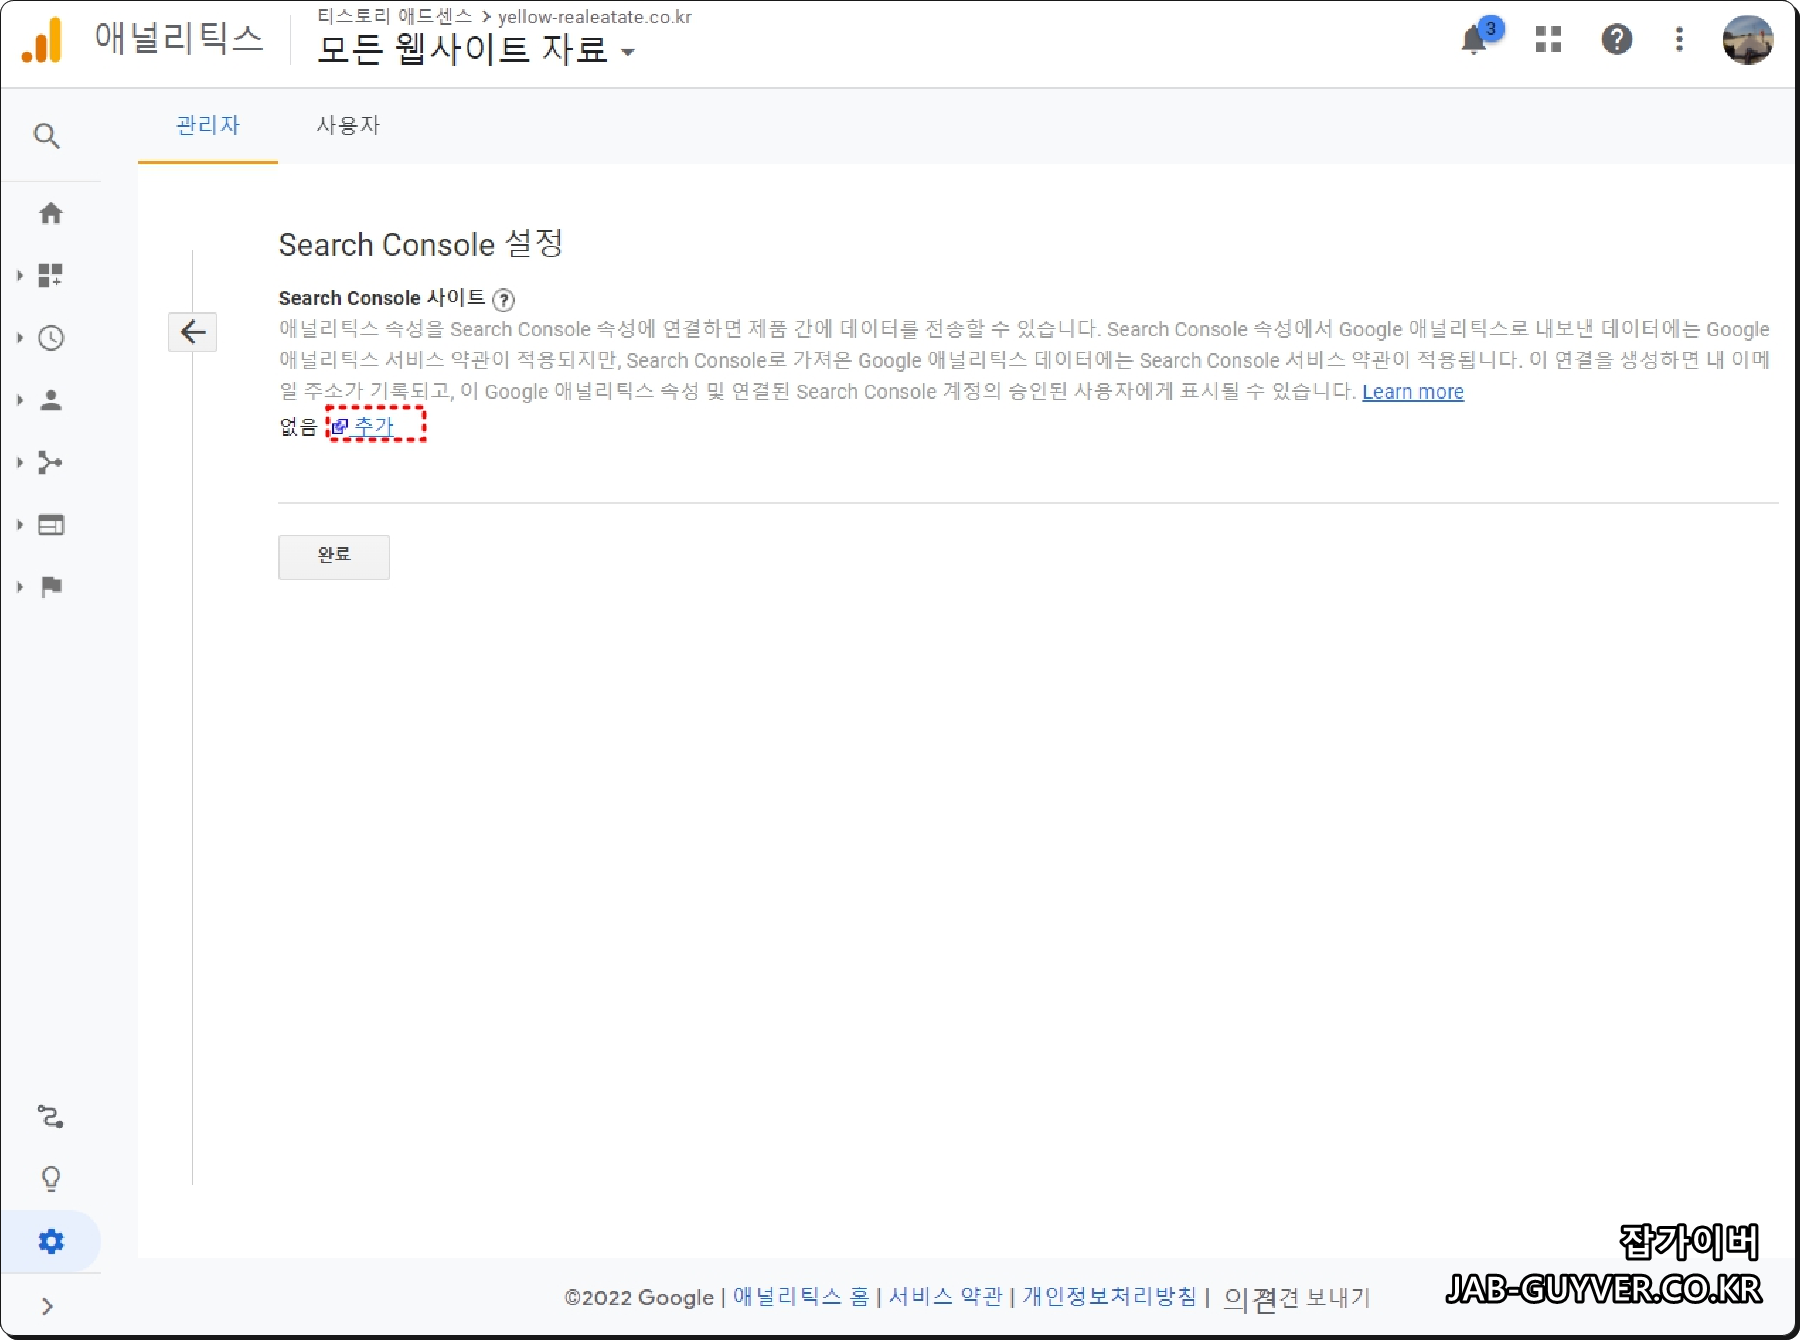Open the Discover lightbulb icon in the sidebar
The width and height of the screenshot is (1800, 1340).
[x=51, y=1179]
